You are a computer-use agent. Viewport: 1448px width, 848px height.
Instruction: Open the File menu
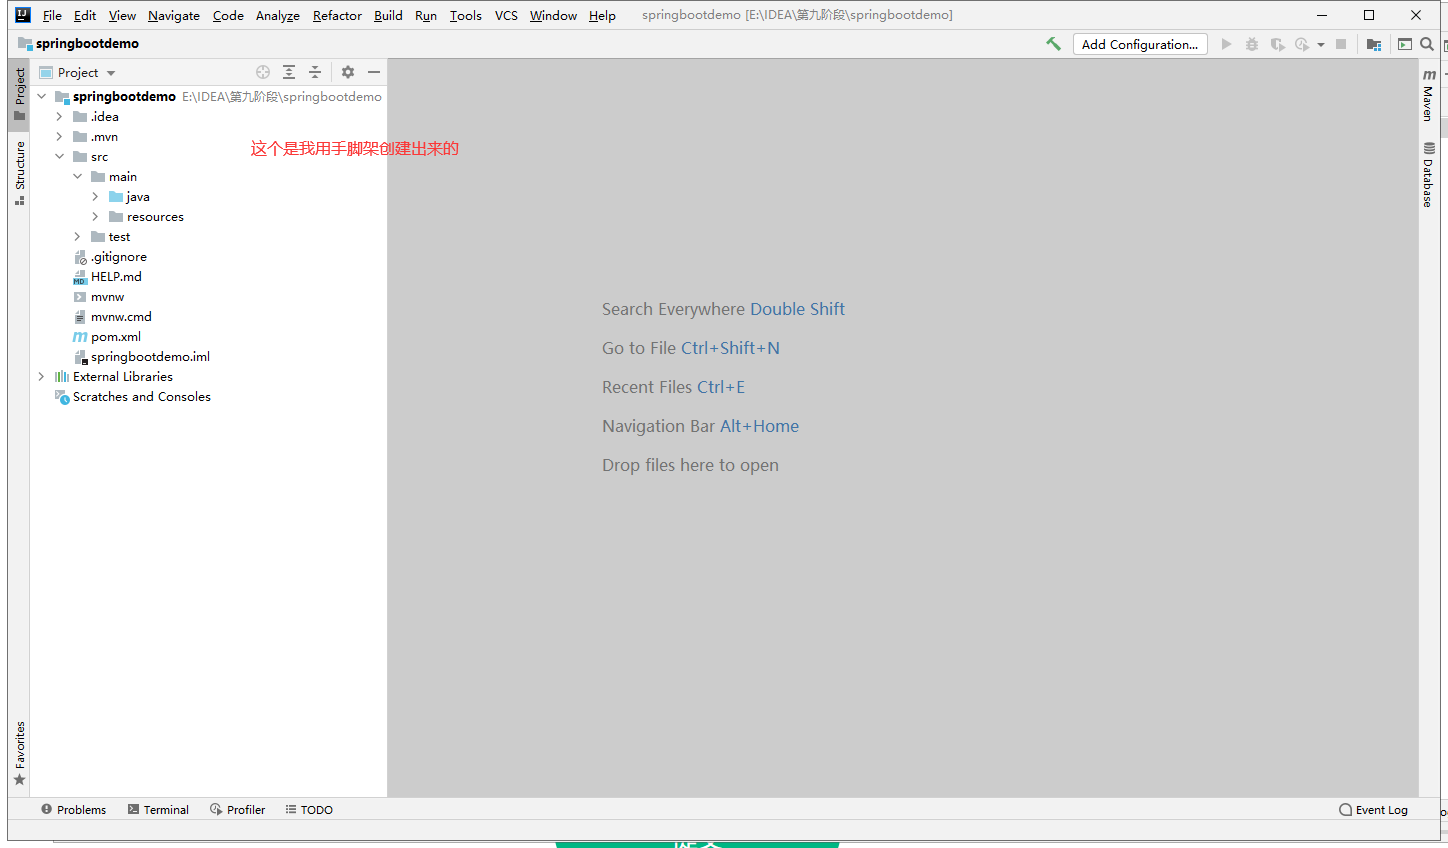[52, 15]
